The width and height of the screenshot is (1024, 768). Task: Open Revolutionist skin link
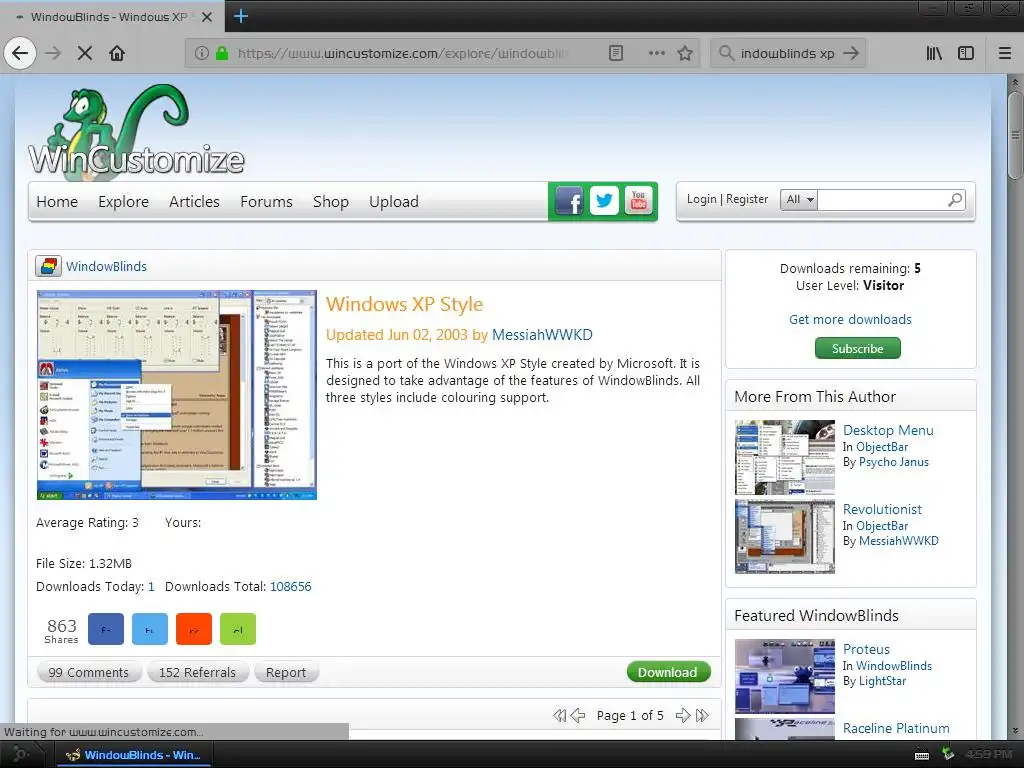click(882, 509)
